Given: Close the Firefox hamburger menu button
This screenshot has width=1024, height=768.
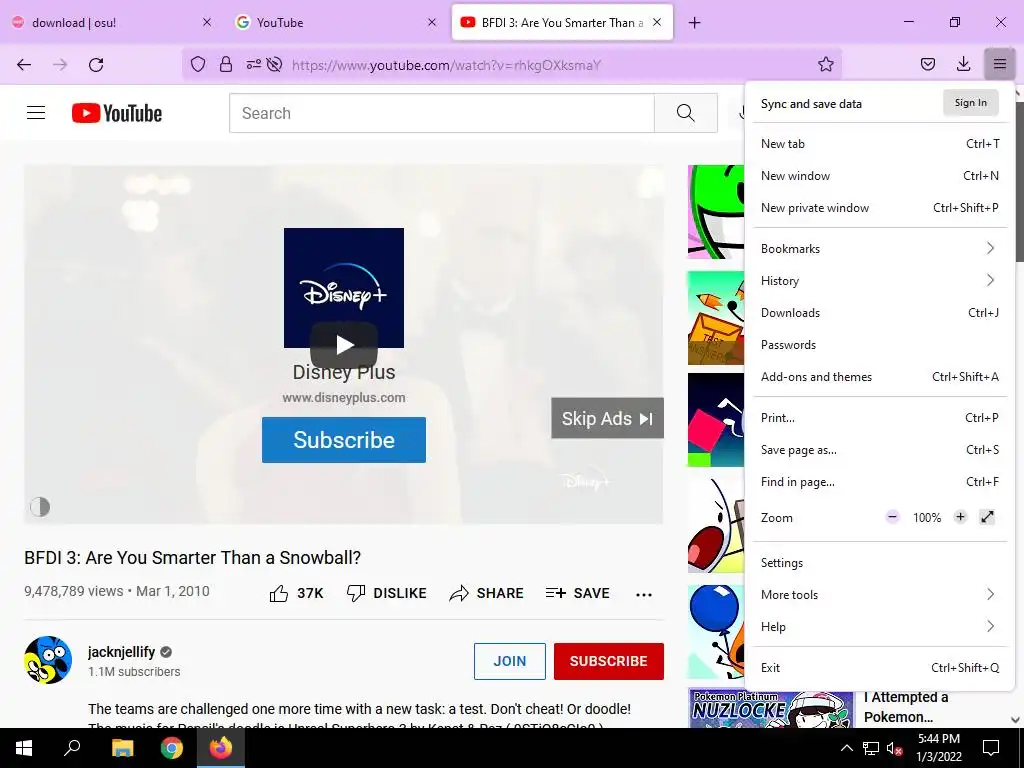Looking at the screenshot, I should click(x=999, y=64).
